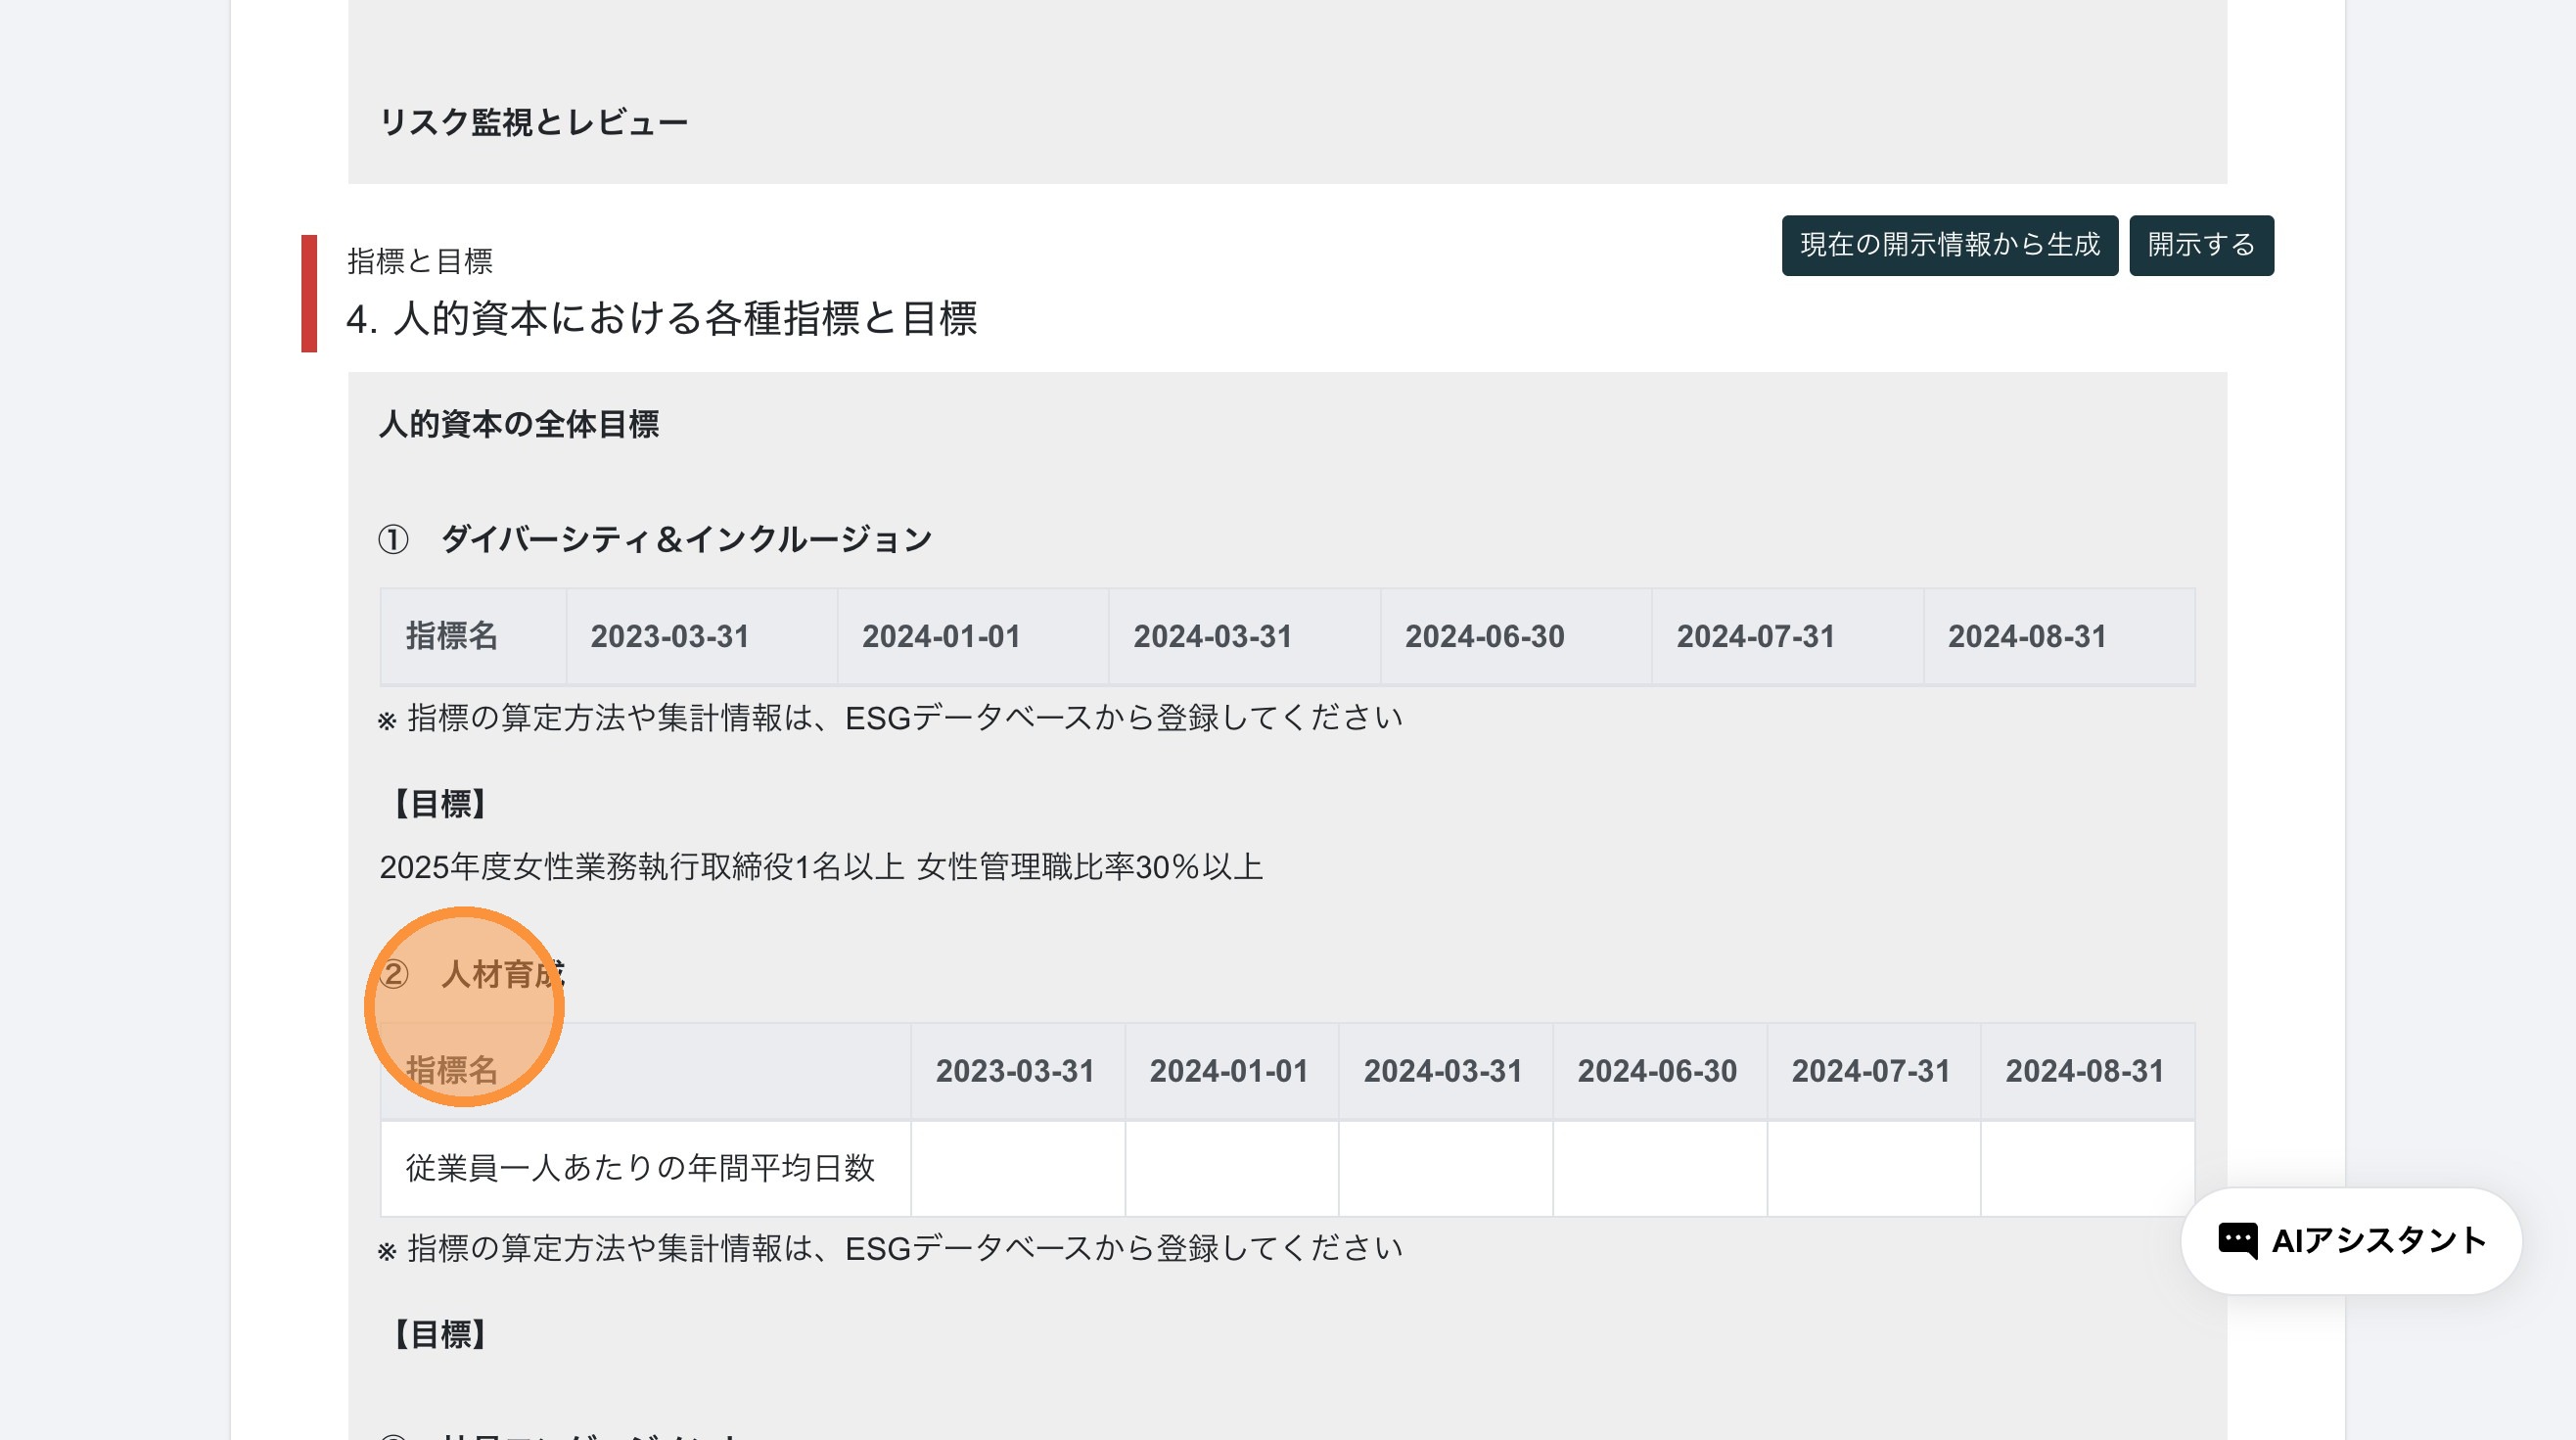Click 2023-03-31 cell in 人材育成 row
Viewport: 2576px width, 1440px height.
tap(1017, 1168)
